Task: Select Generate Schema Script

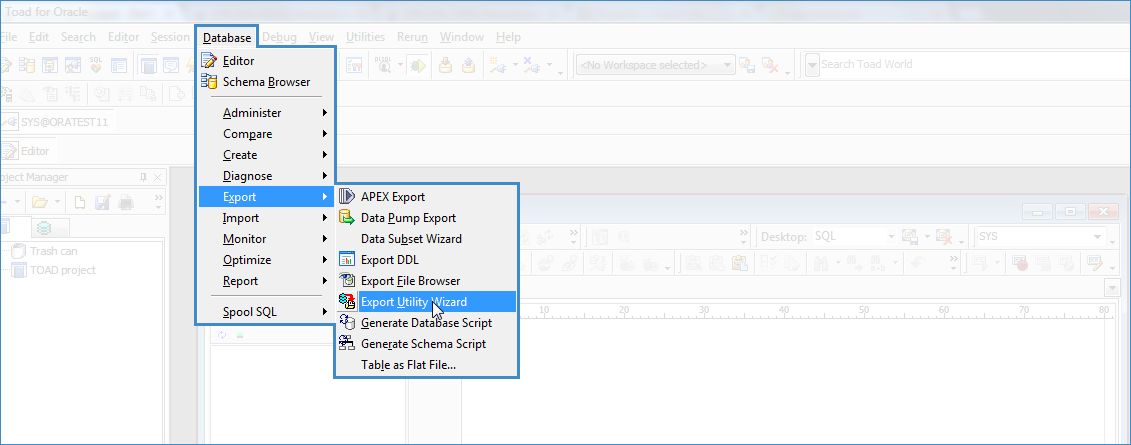Action: pyautogui.click(x=426, y=344)
